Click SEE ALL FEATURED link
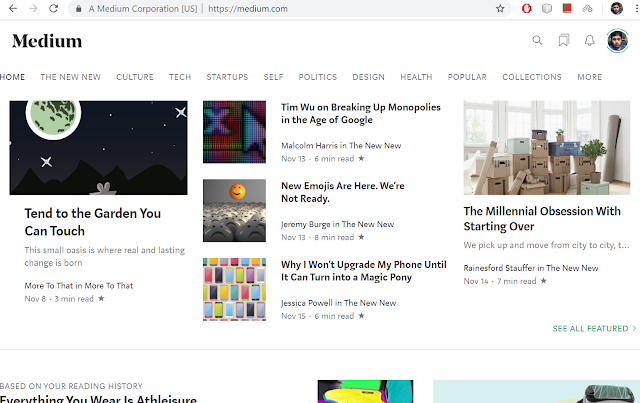640x403 pixels. 594,329
